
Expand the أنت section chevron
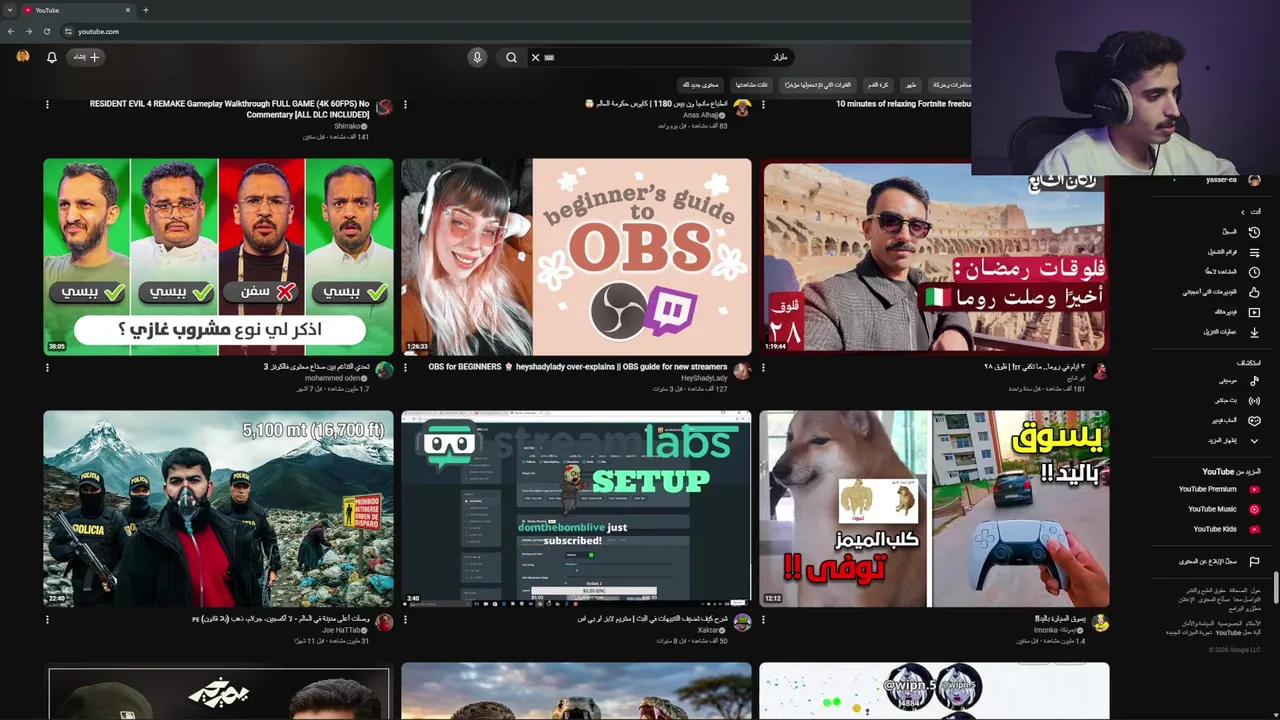tap(1243, 212)
